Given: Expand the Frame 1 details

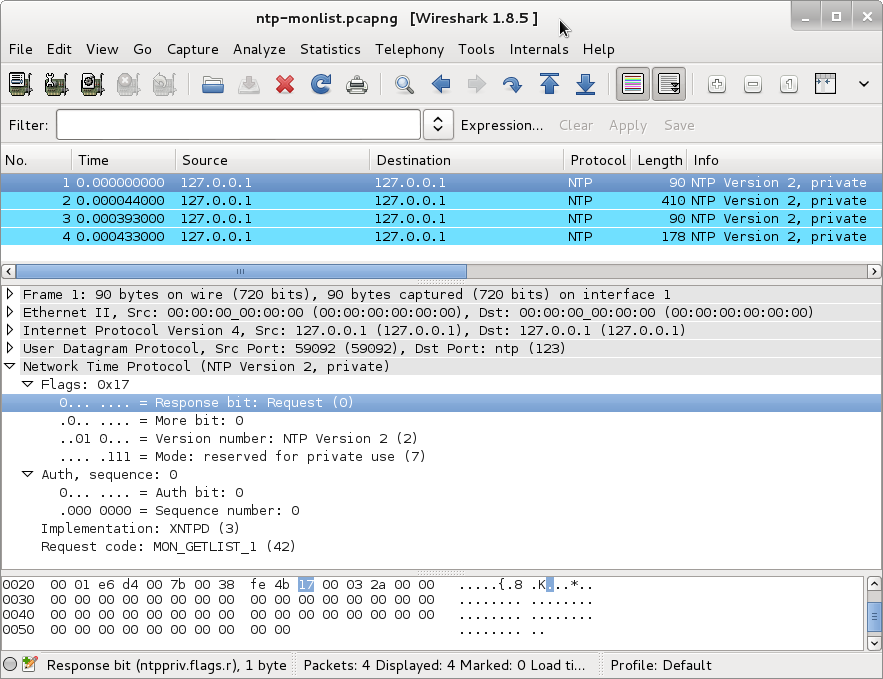Looking at the screenshot, I should click(10, 294).
